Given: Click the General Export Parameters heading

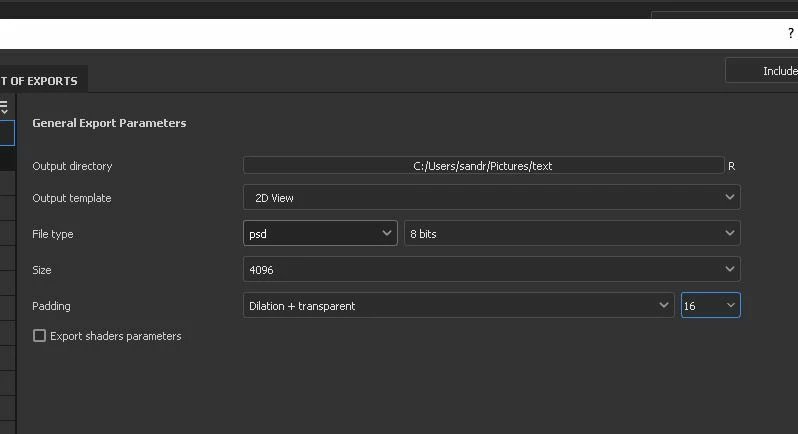Looking at the screenshot, I should (x=109, y=123).
